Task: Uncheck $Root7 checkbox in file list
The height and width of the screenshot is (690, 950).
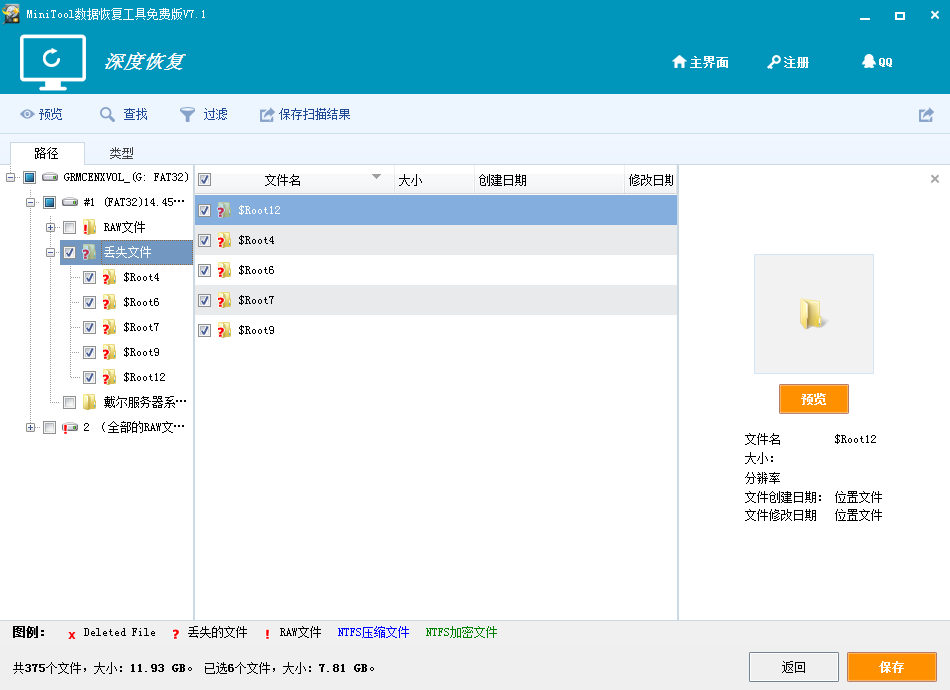Action: (205, 300)
